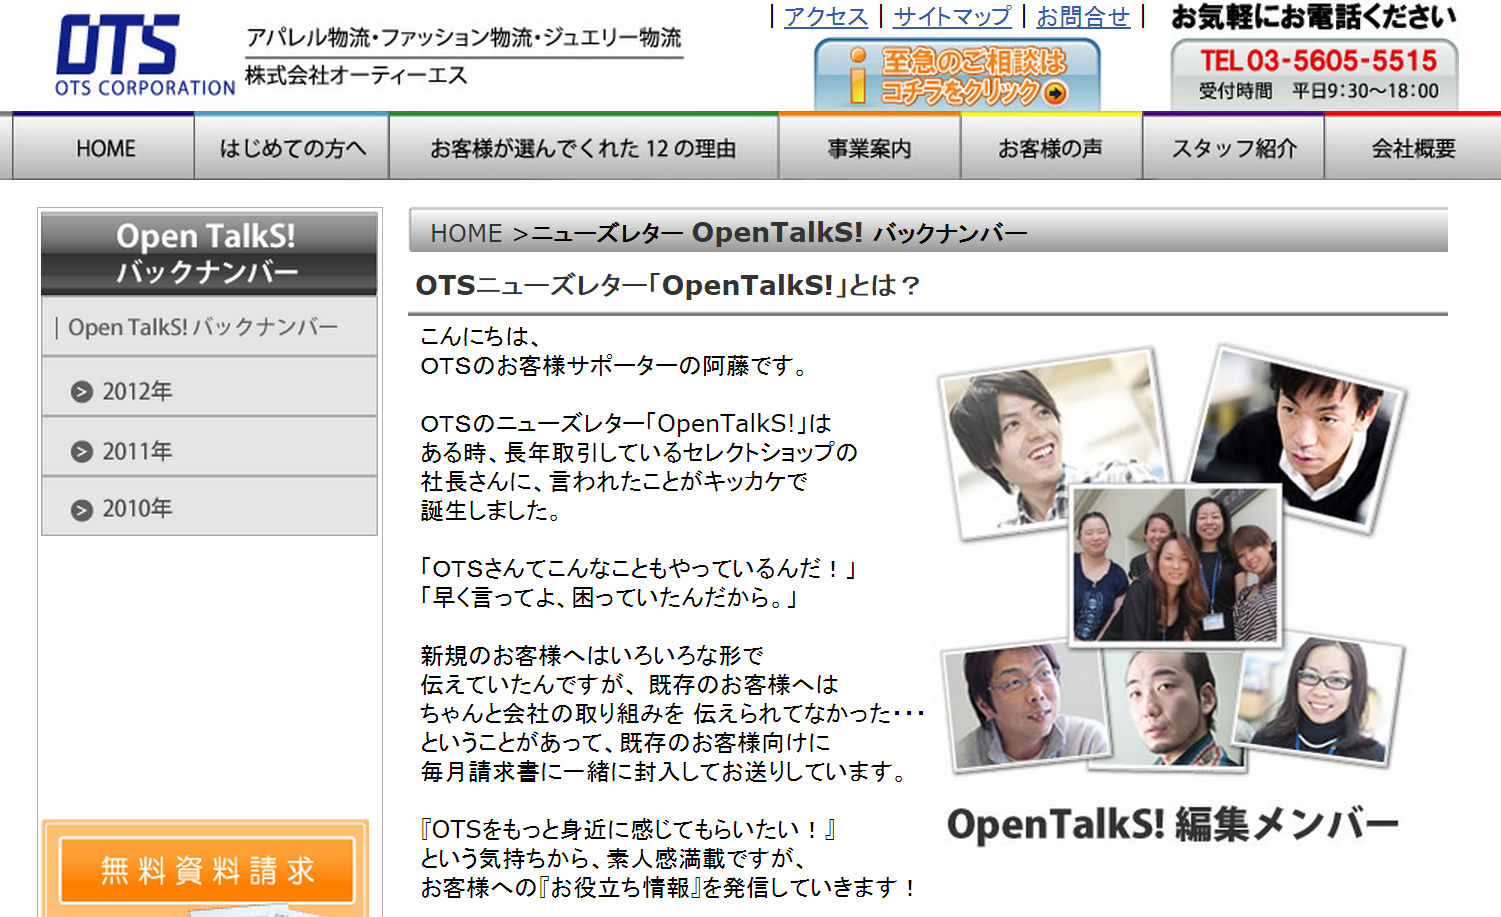The height and width of the screenshot is (917, 1501).
Task: Click the bottom-right woman with glasses photo
Action: pyautogui.click(x=1318, y=700)
